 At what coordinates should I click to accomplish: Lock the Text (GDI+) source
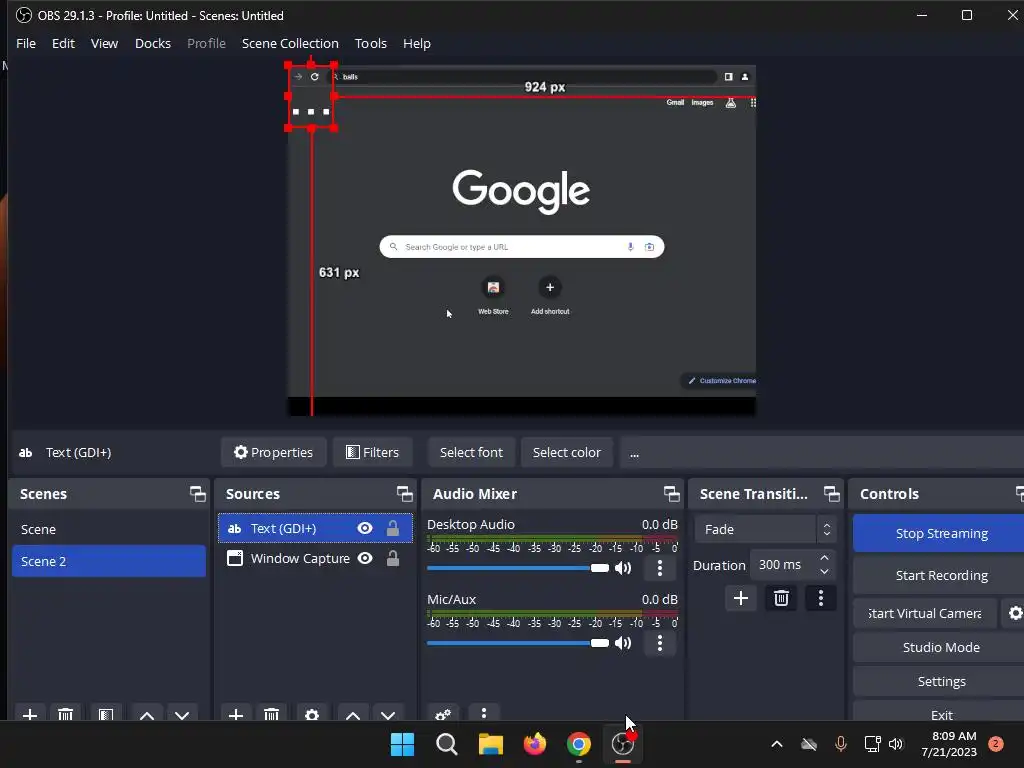tap(392, 528)
